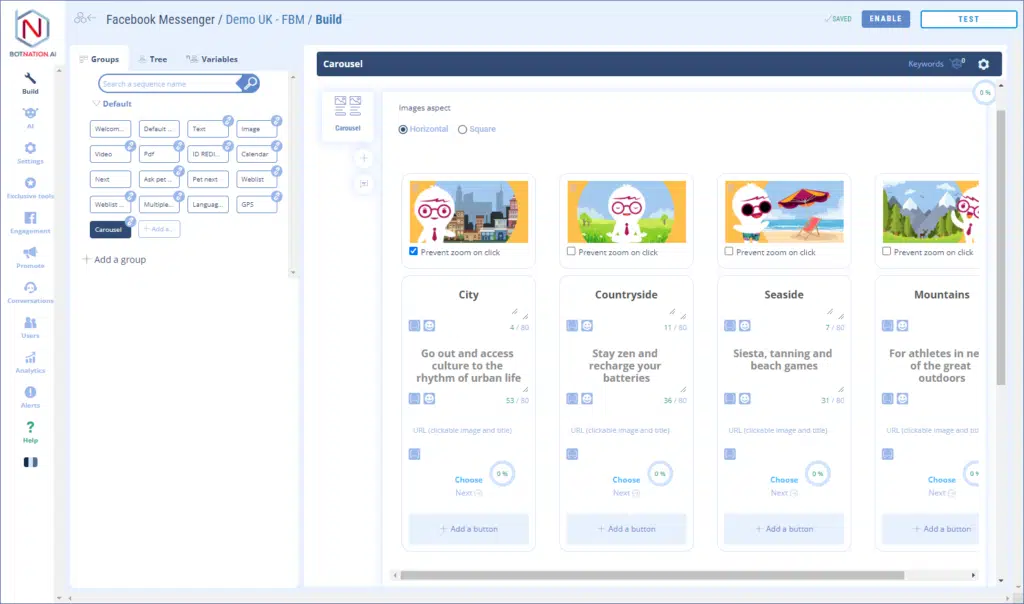Click the Alerts icon in sidebar
Viewport: 1024px width, 604px height.
pyautogui.click(x=30, y=396)
